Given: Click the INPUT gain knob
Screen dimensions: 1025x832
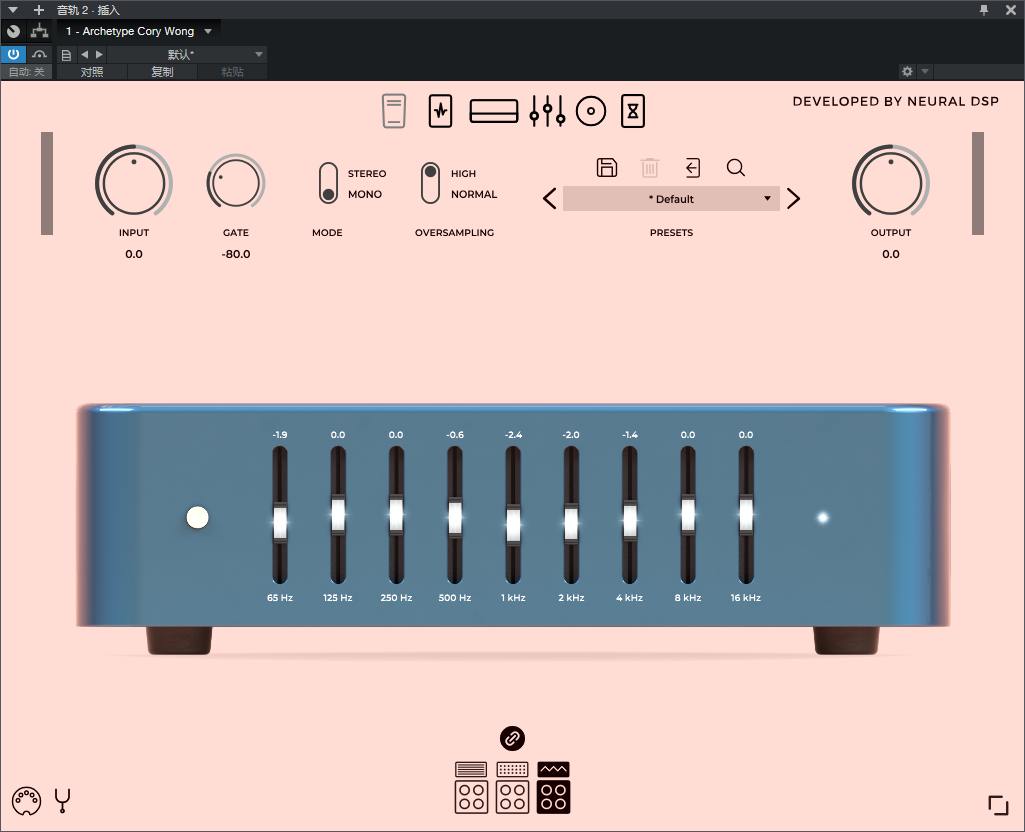Looking at the screenshot, I should click(134, 182).
